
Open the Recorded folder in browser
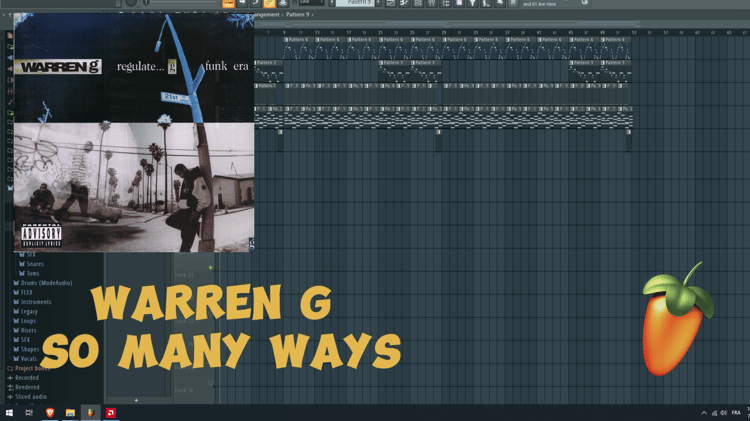[23, 377]
